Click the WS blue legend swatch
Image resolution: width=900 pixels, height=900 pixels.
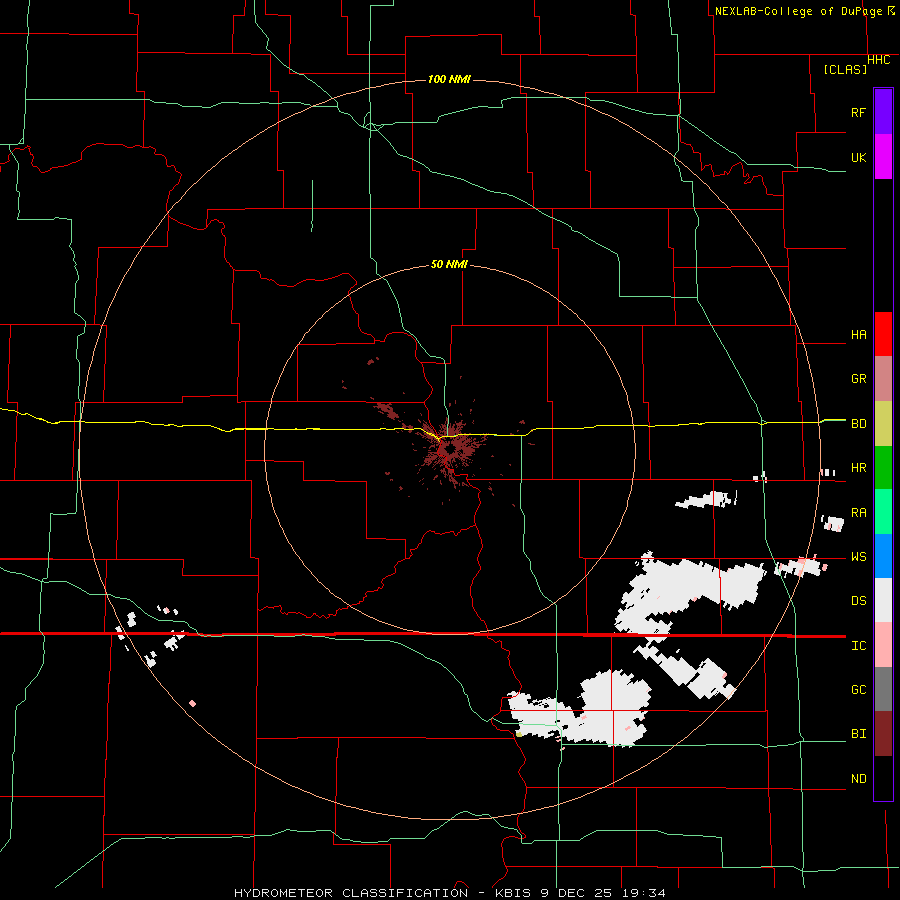883,556
